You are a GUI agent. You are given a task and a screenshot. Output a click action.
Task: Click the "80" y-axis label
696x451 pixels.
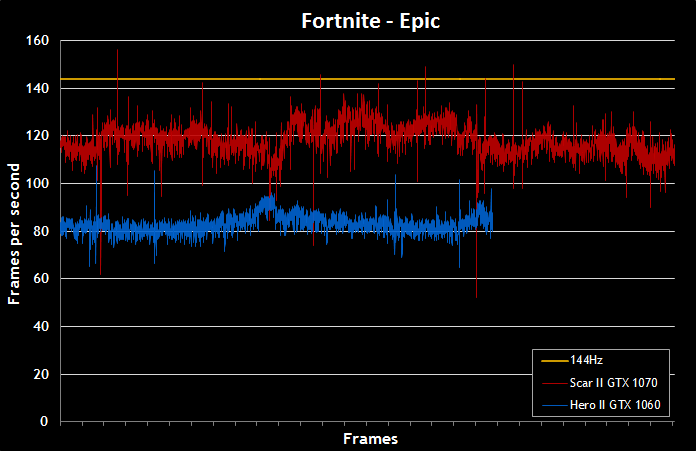click(41, 231)
